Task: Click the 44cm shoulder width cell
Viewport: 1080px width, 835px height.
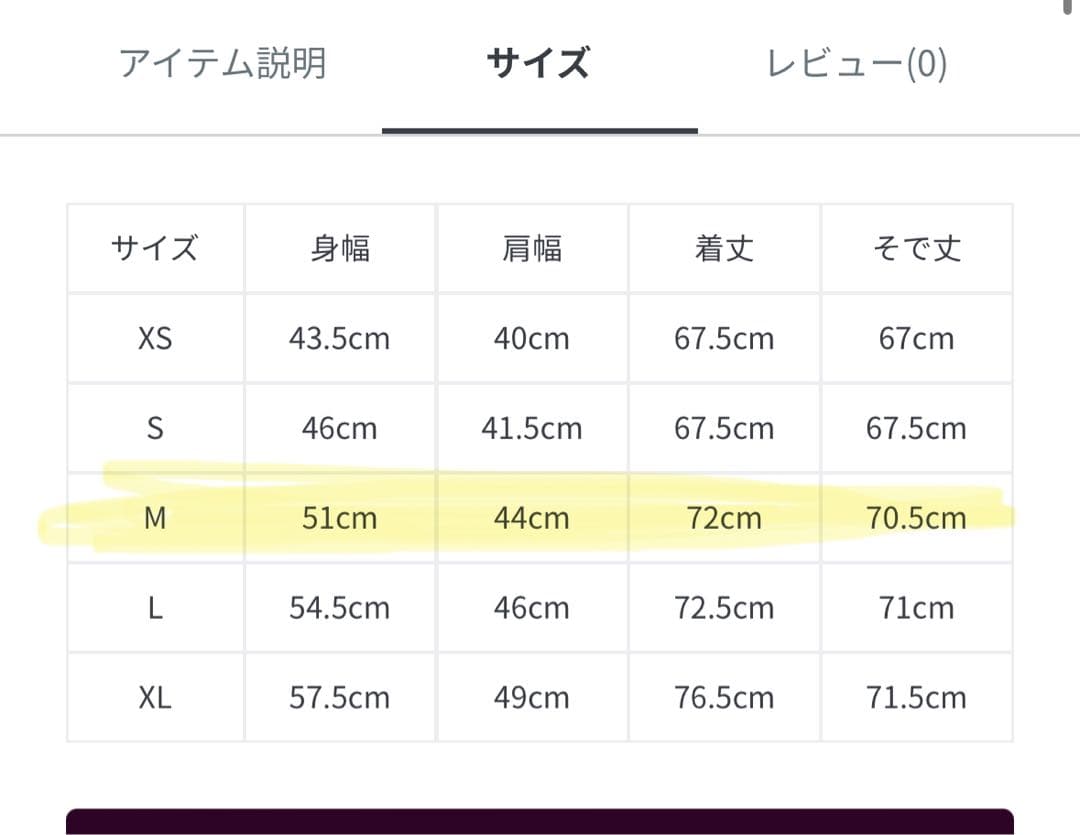Action: (531, 518)
